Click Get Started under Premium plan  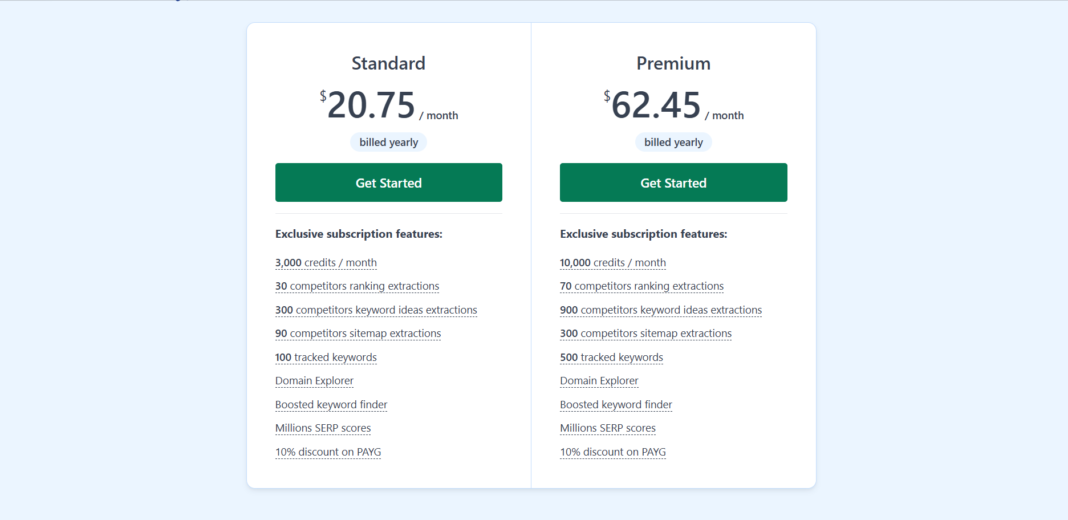(x=673, y=183)
